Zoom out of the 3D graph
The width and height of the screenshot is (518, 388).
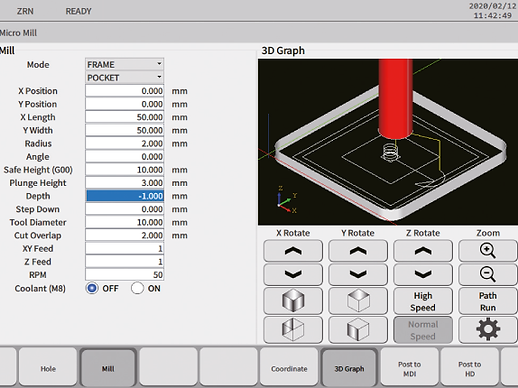click(488, 274)
